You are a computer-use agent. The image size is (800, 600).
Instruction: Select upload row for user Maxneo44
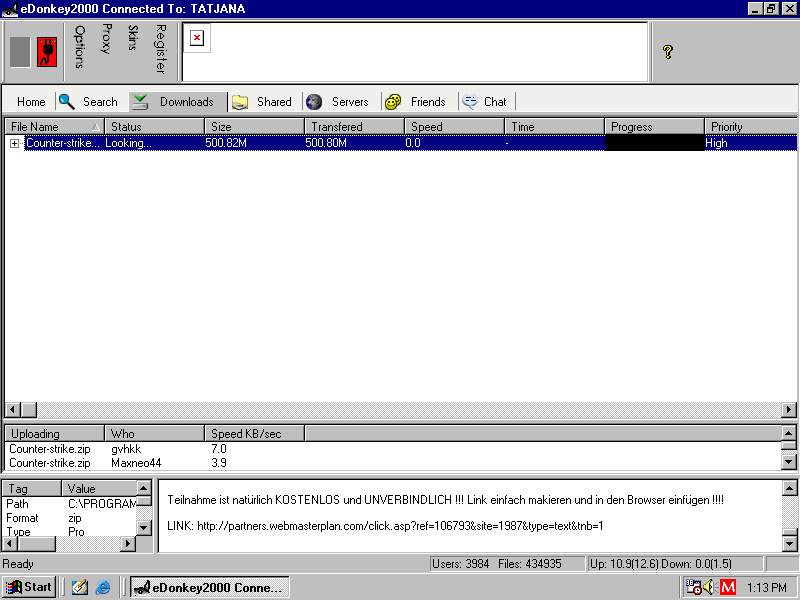click(394, 463)
